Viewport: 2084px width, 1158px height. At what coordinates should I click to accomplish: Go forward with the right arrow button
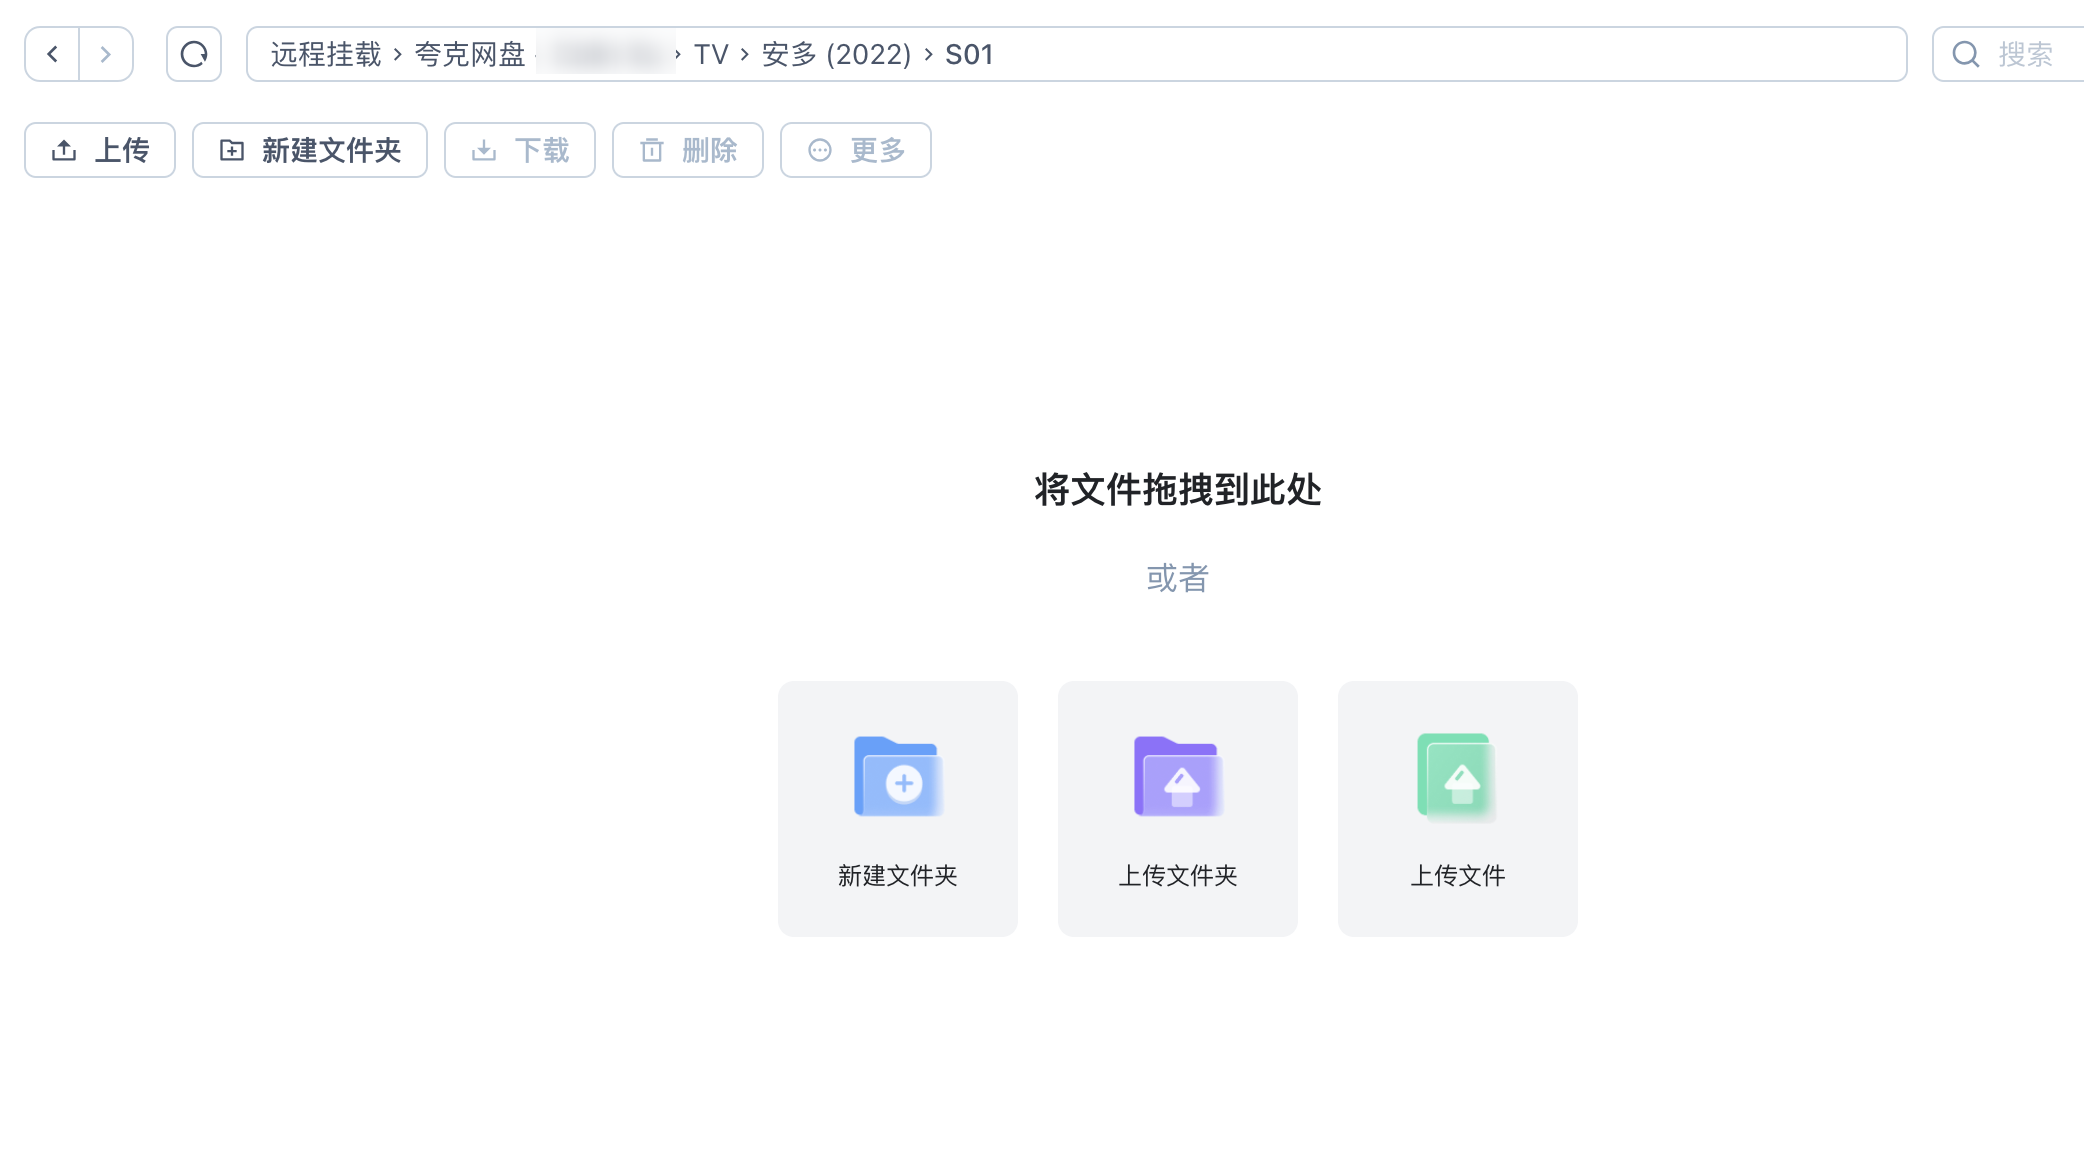[106, 54]
